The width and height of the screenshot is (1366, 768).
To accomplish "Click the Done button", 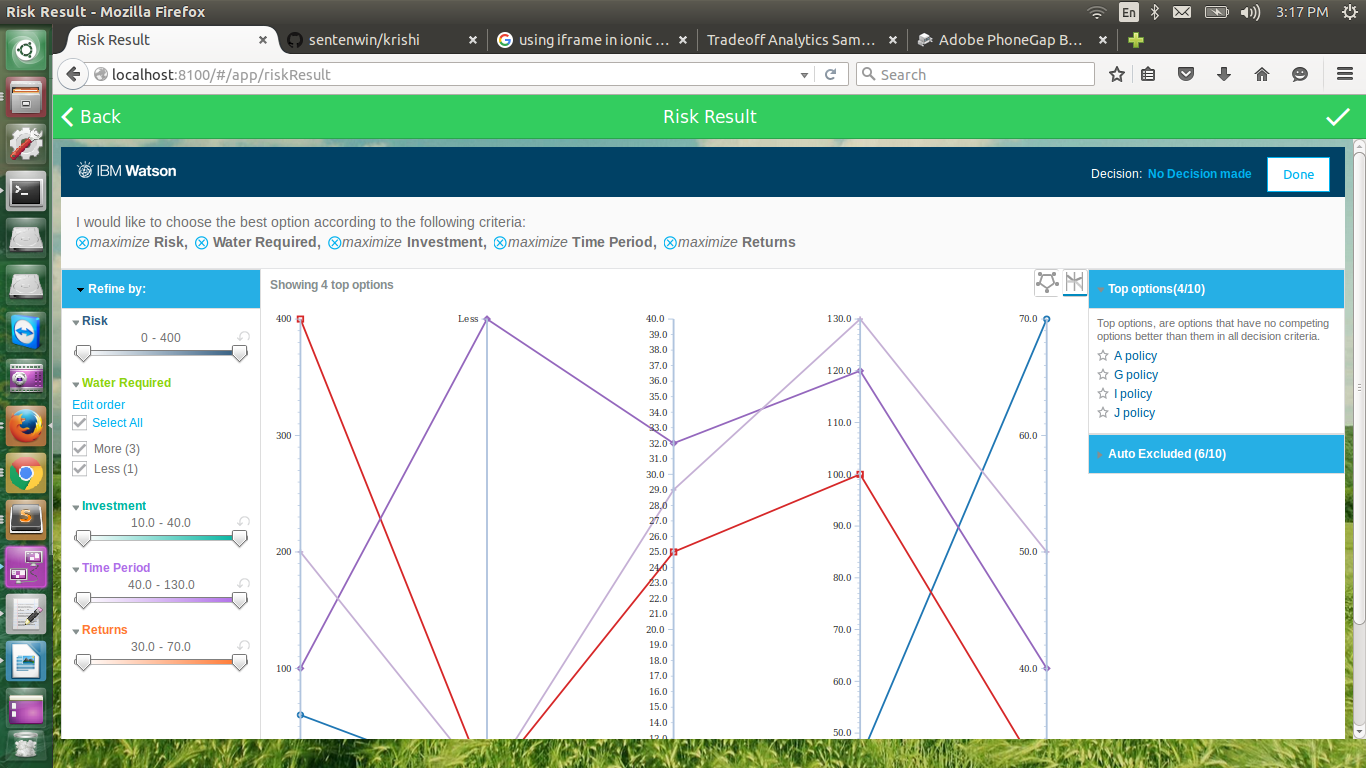I will (x=1298, y=174).
